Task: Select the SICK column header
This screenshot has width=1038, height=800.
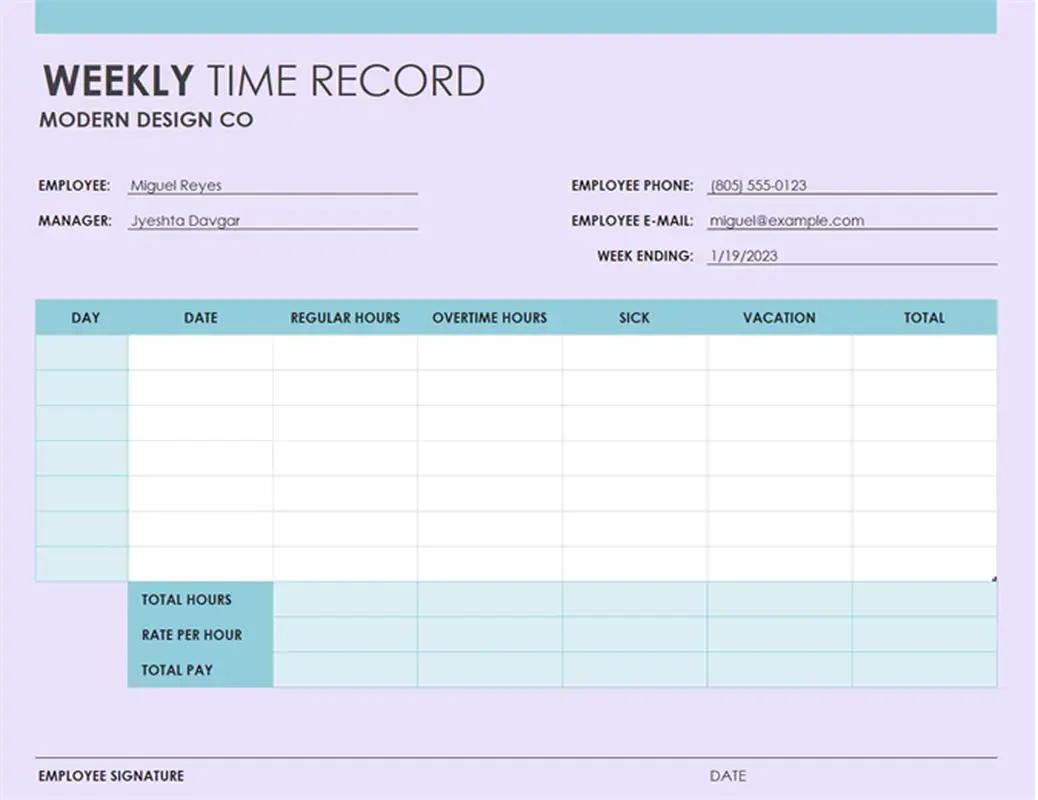Action: 634,317
